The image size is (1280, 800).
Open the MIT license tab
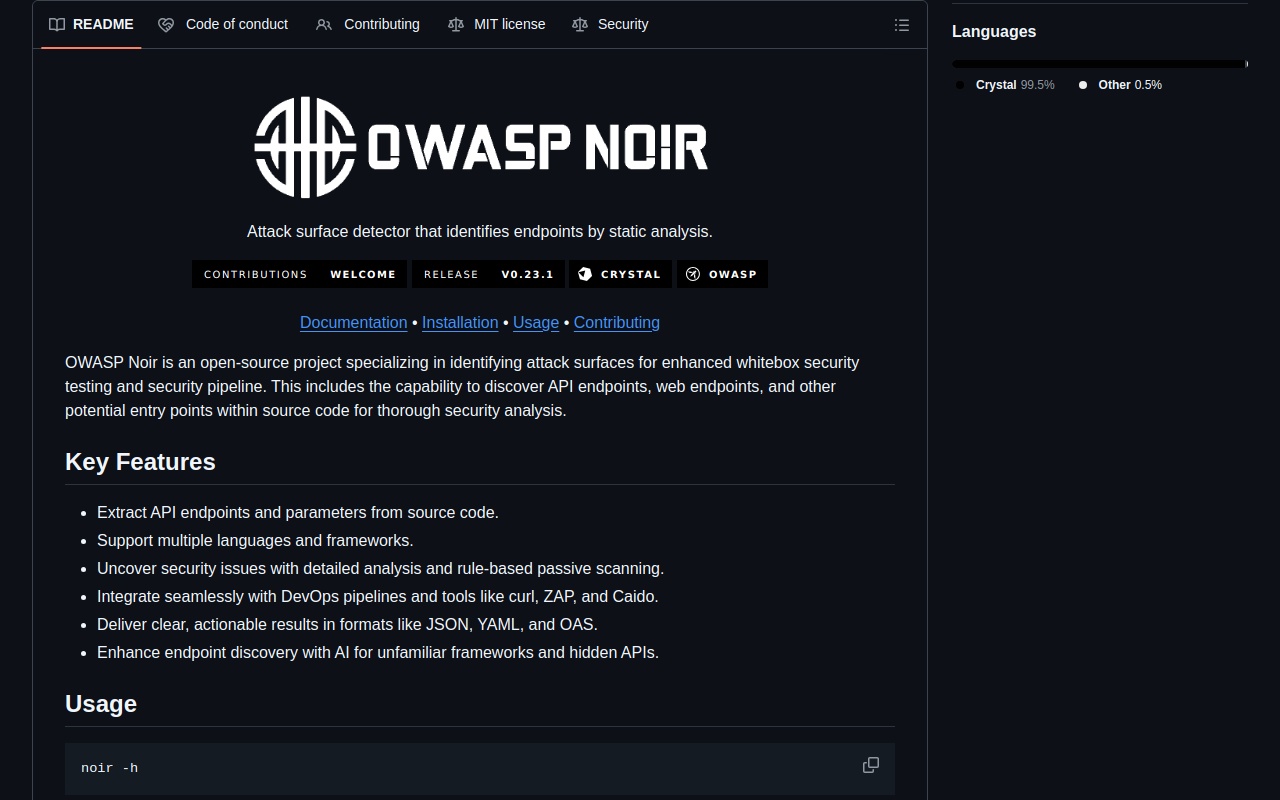point(509,24)
